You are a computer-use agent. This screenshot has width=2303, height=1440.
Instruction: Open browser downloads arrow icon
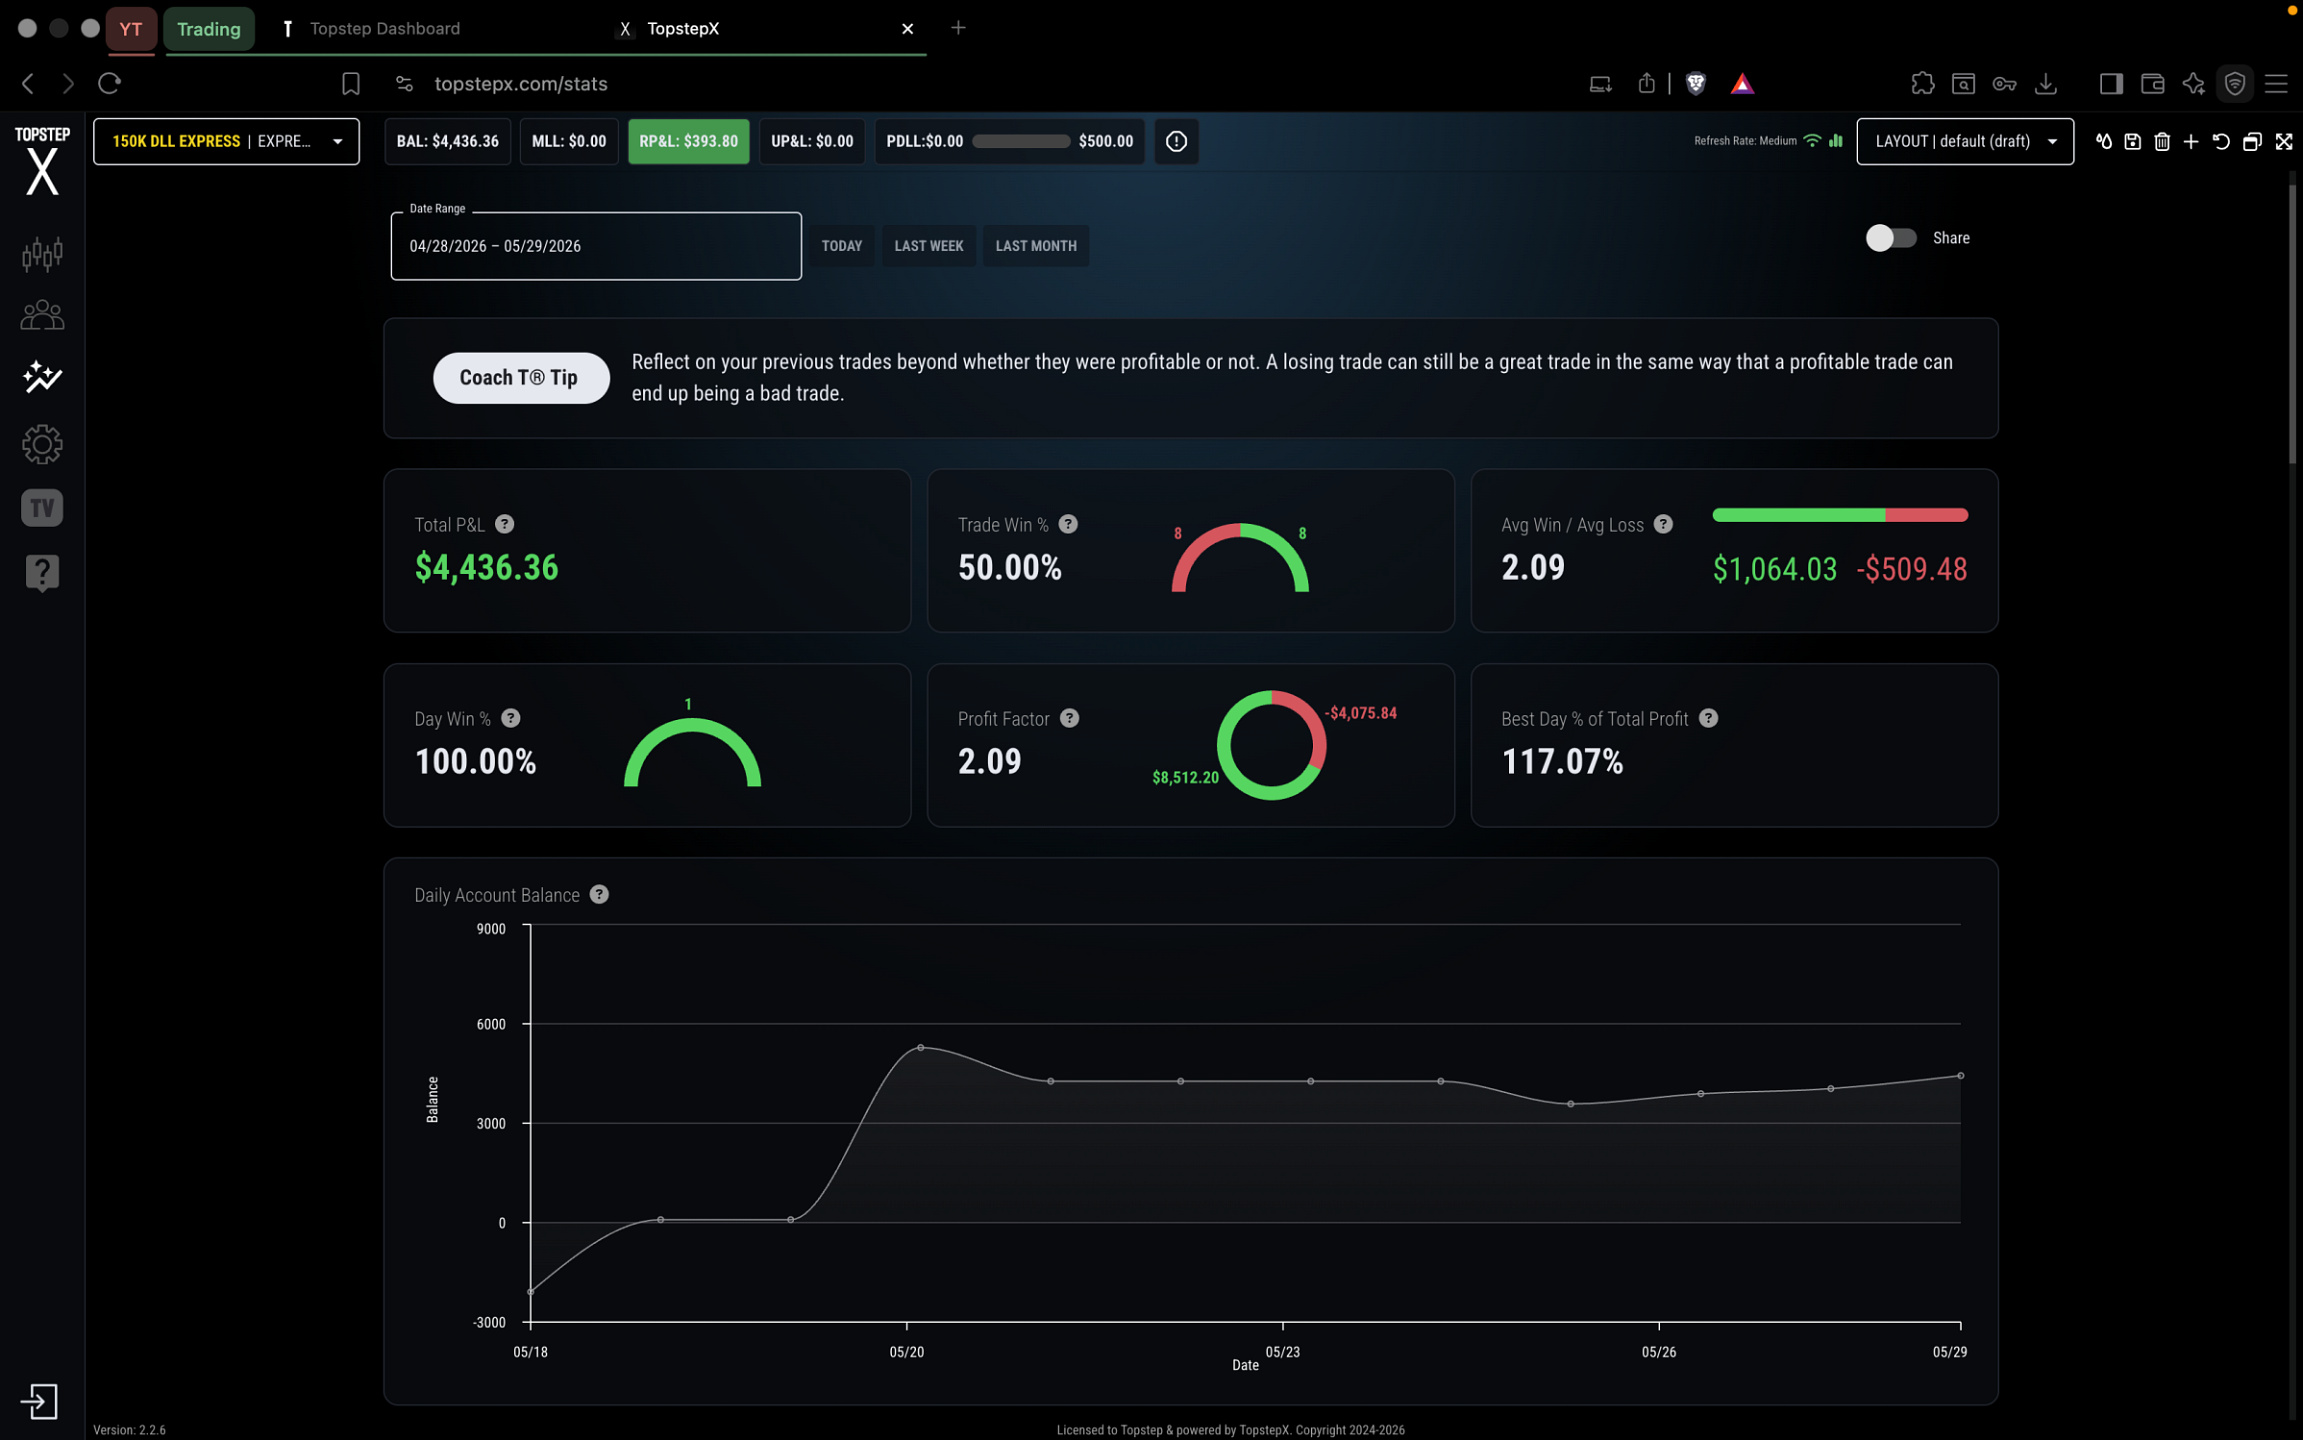[x=2046, y=84]
